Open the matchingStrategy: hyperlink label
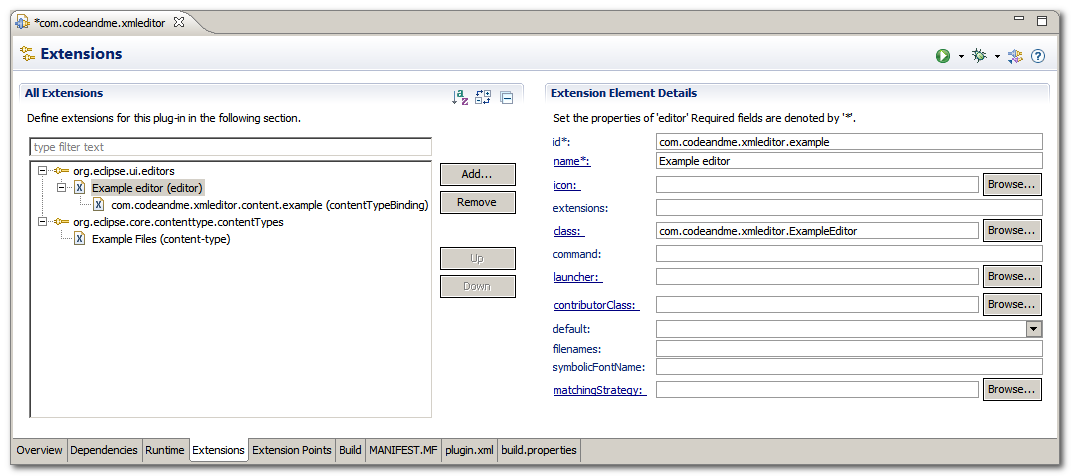1071x476 pixels. click(x=600, y=391)
